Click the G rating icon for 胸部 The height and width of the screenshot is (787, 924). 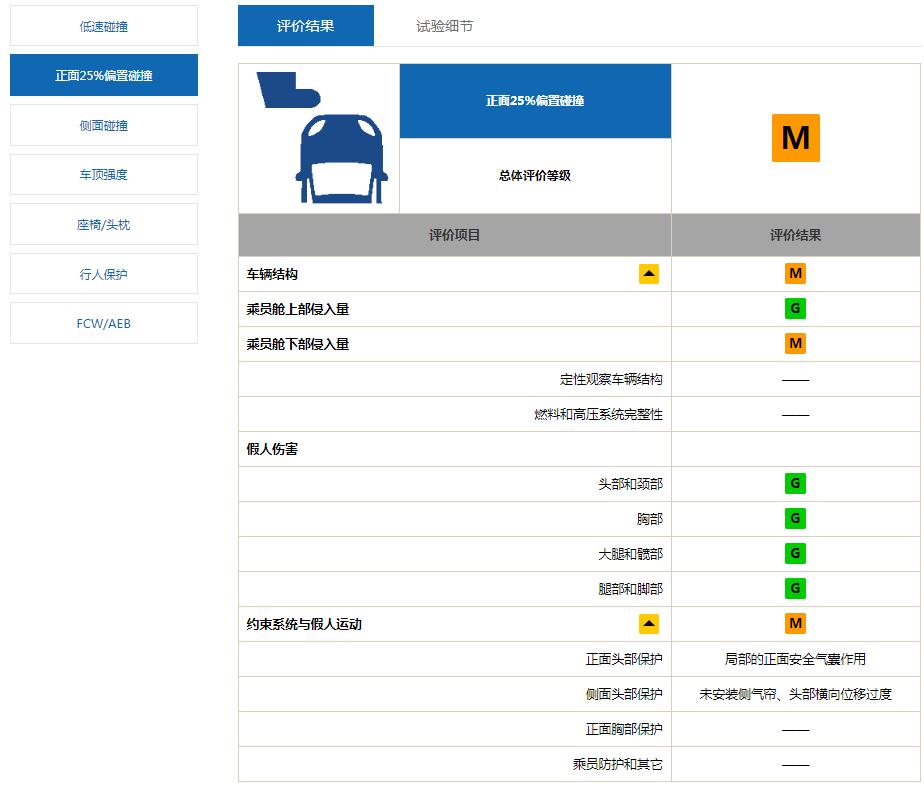coord(796,518)
